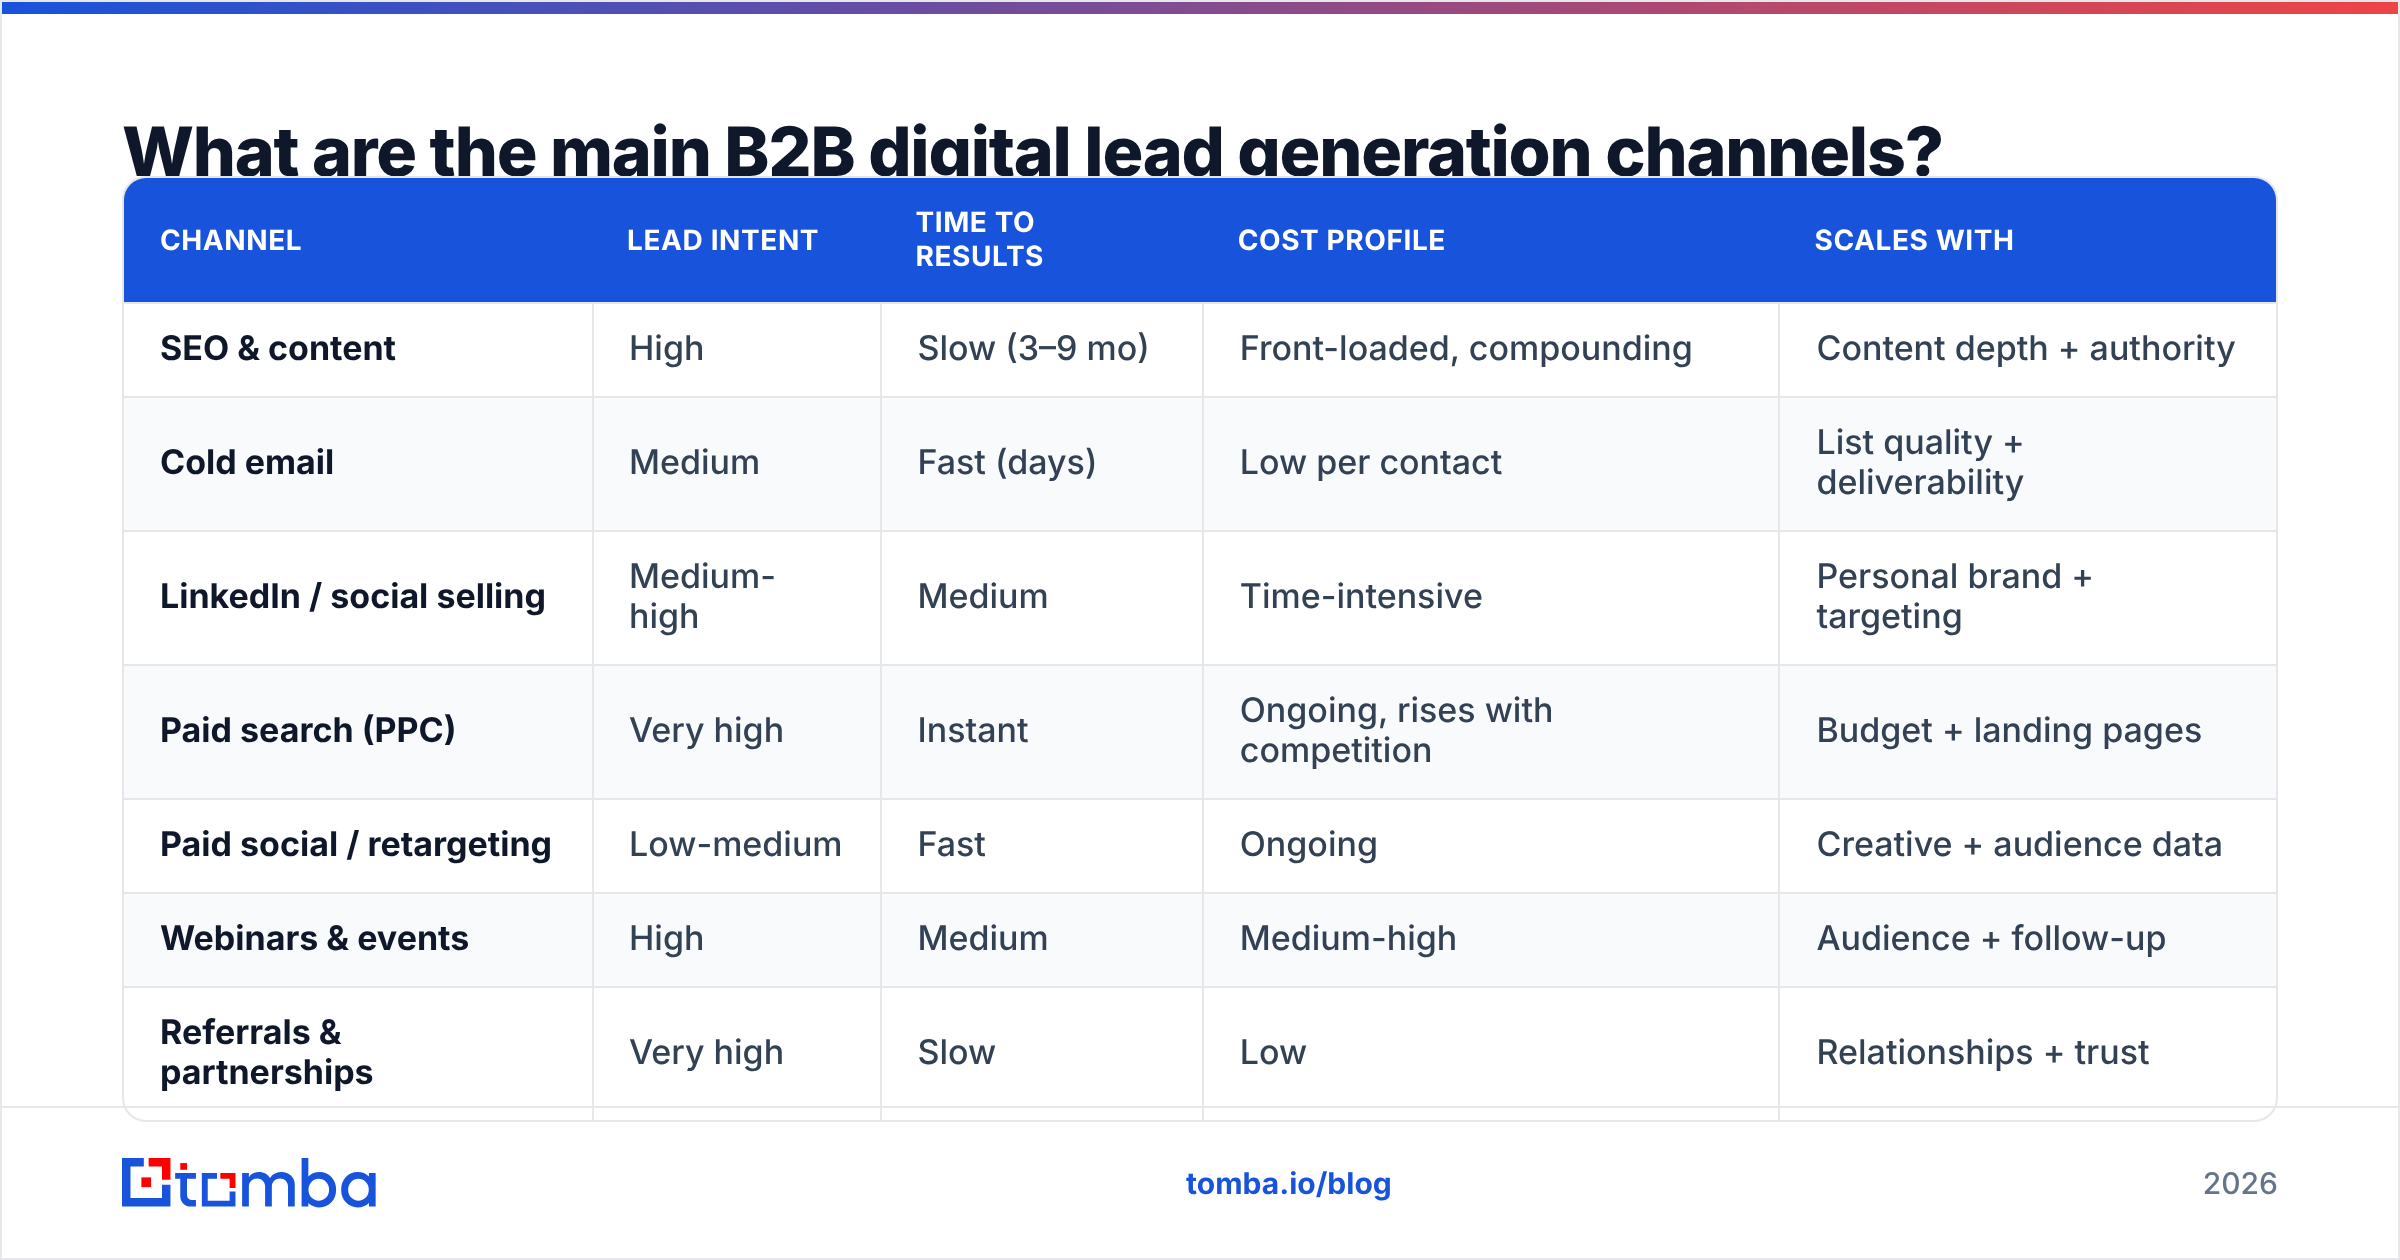Click 'Relationships + trust' cell
Viewport: 2400px width, 1260px height.
pyautogui.click(x=1983, y=1052)
